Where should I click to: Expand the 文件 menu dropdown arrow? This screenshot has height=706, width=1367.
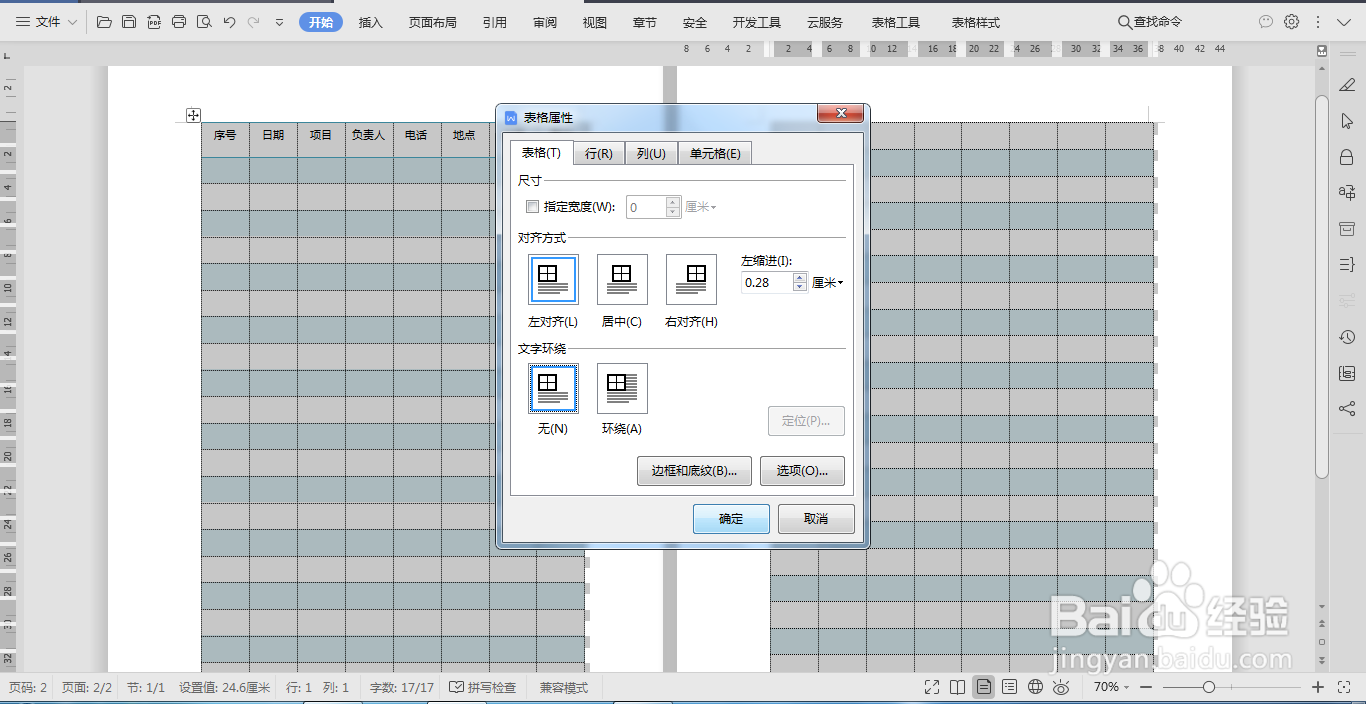tap(72, 22)
